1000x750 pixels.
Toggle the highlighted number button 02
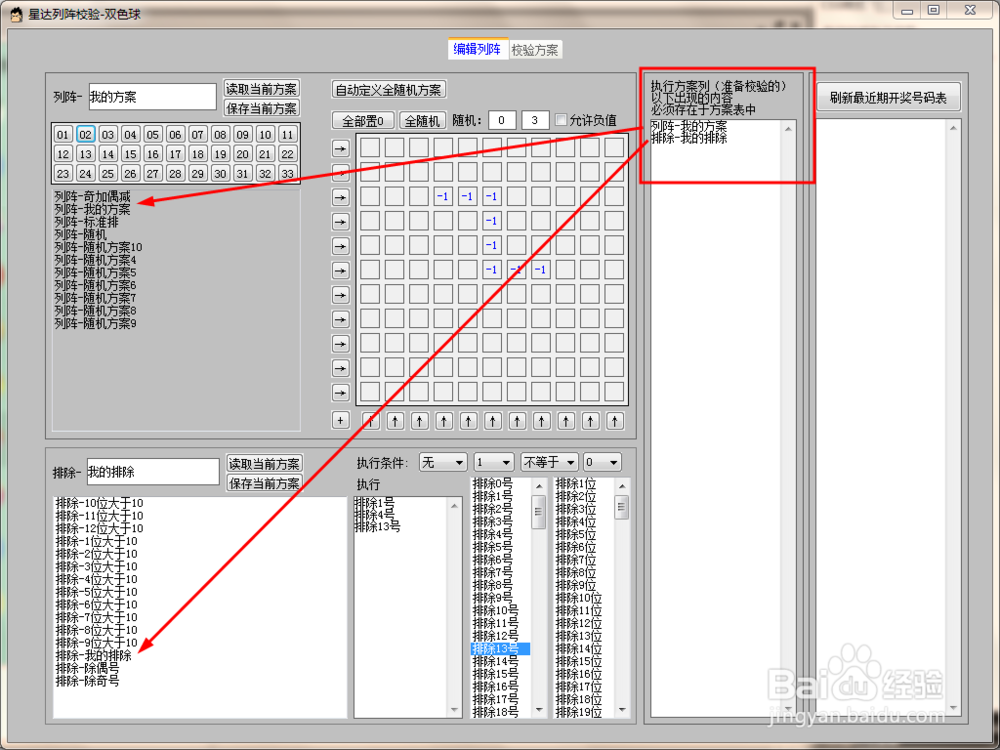85,135
